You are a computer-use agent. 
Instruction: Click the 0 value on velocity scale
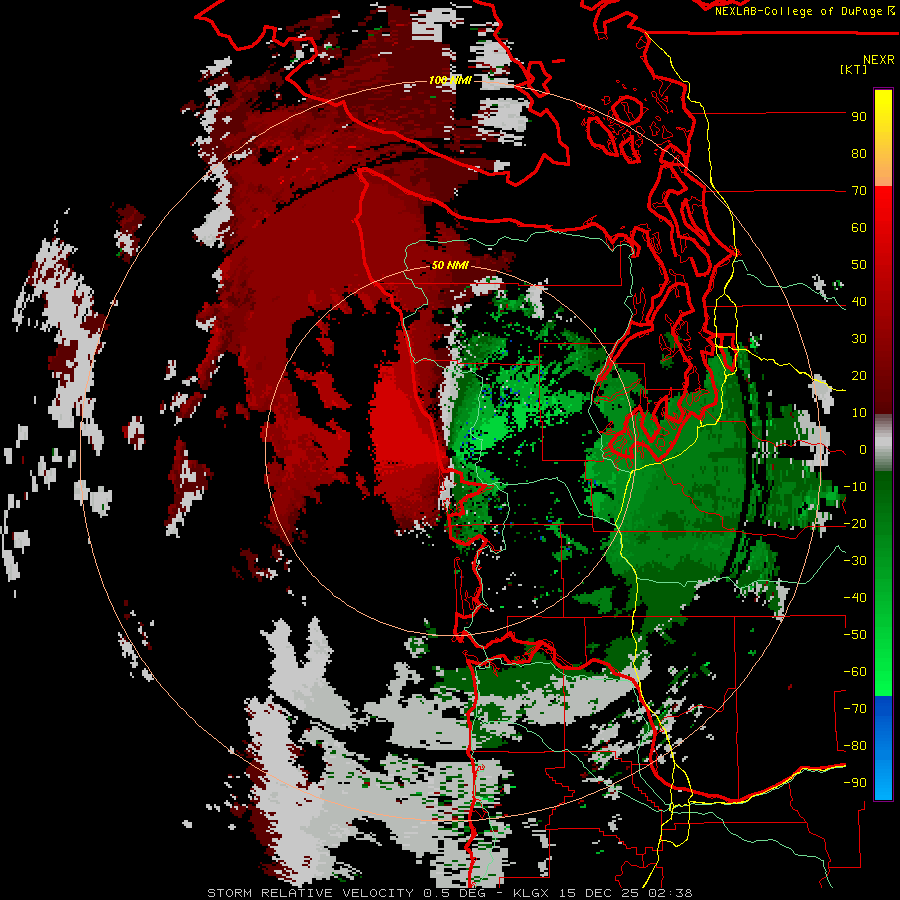862,450
